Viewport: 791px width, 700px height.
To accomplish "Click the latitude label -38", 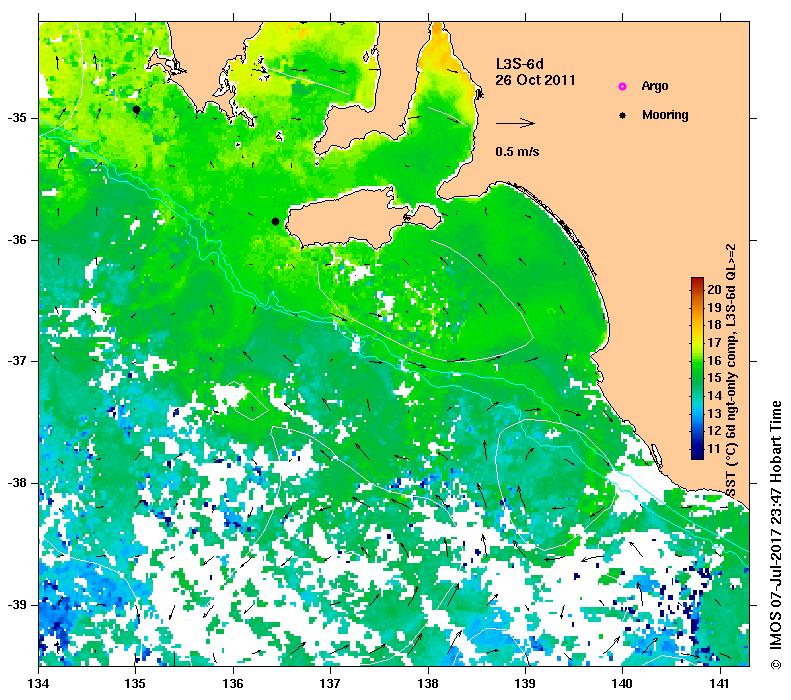I will pyautogui.click(x=17, y=483).
